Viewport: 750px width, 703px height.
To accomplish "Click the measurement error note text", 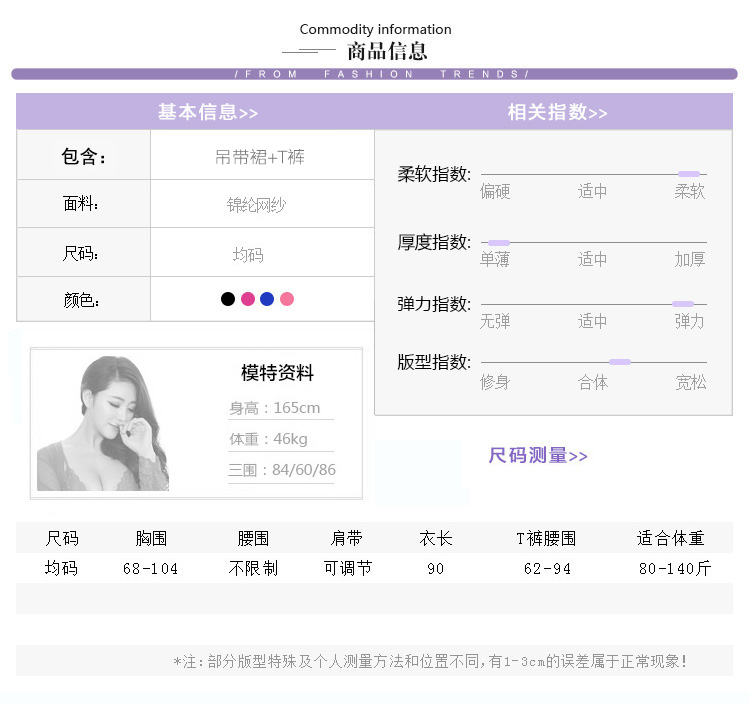I will (430, 661).
